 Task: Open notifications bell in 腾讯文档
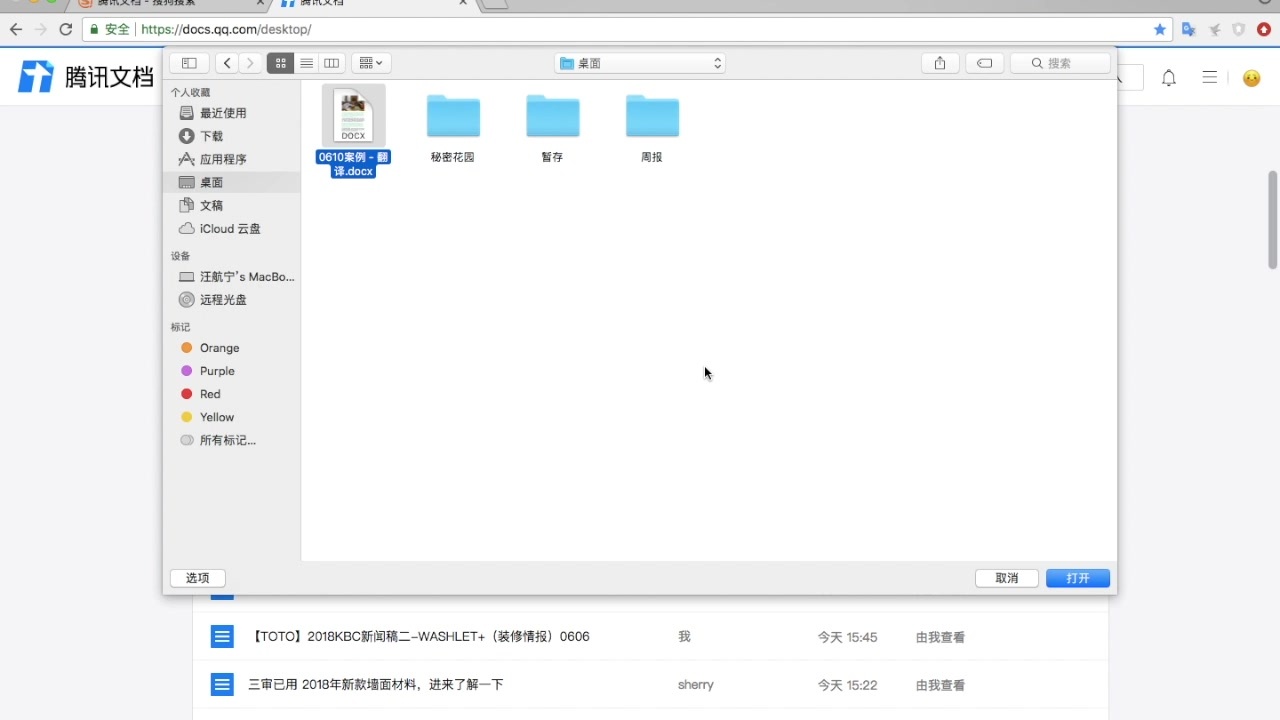pos(1168,78)
